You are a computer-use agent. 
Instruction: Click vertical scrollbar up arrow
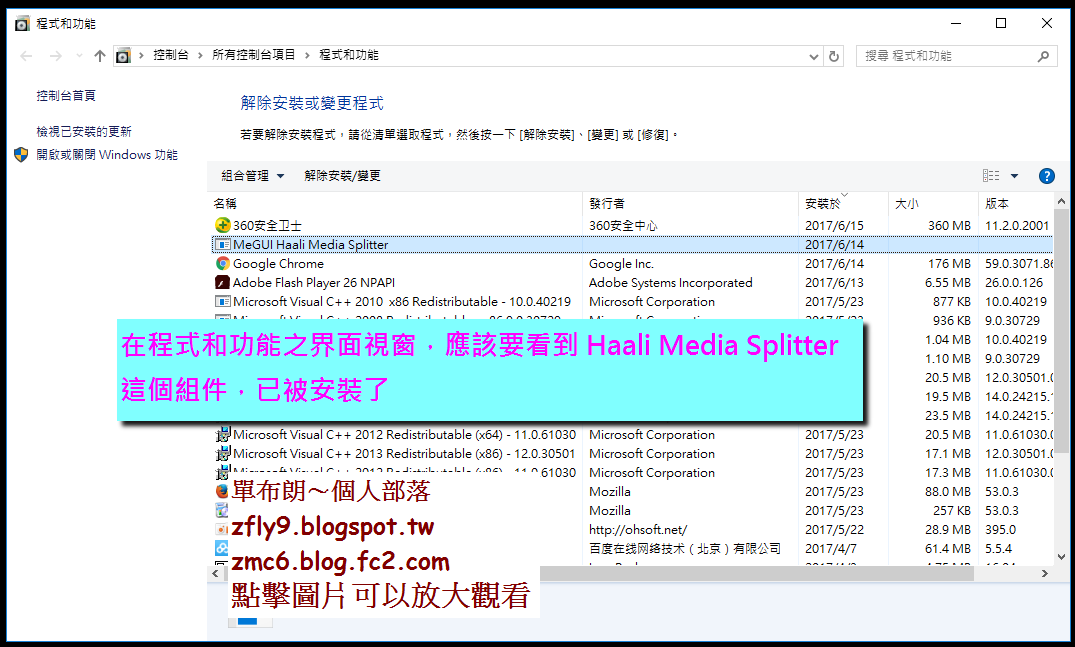1061,202
